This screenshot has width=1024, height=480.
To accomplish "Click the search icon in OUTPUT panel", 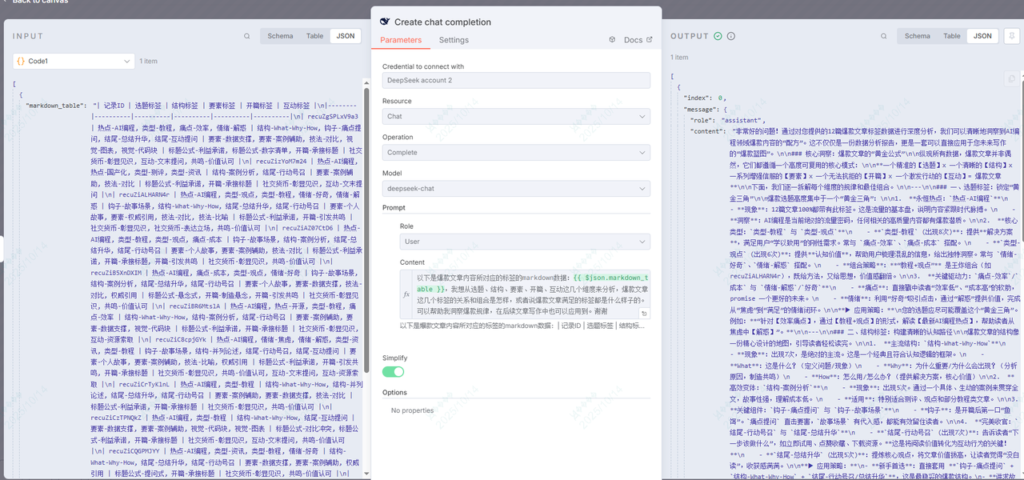I will pos(883,36).
